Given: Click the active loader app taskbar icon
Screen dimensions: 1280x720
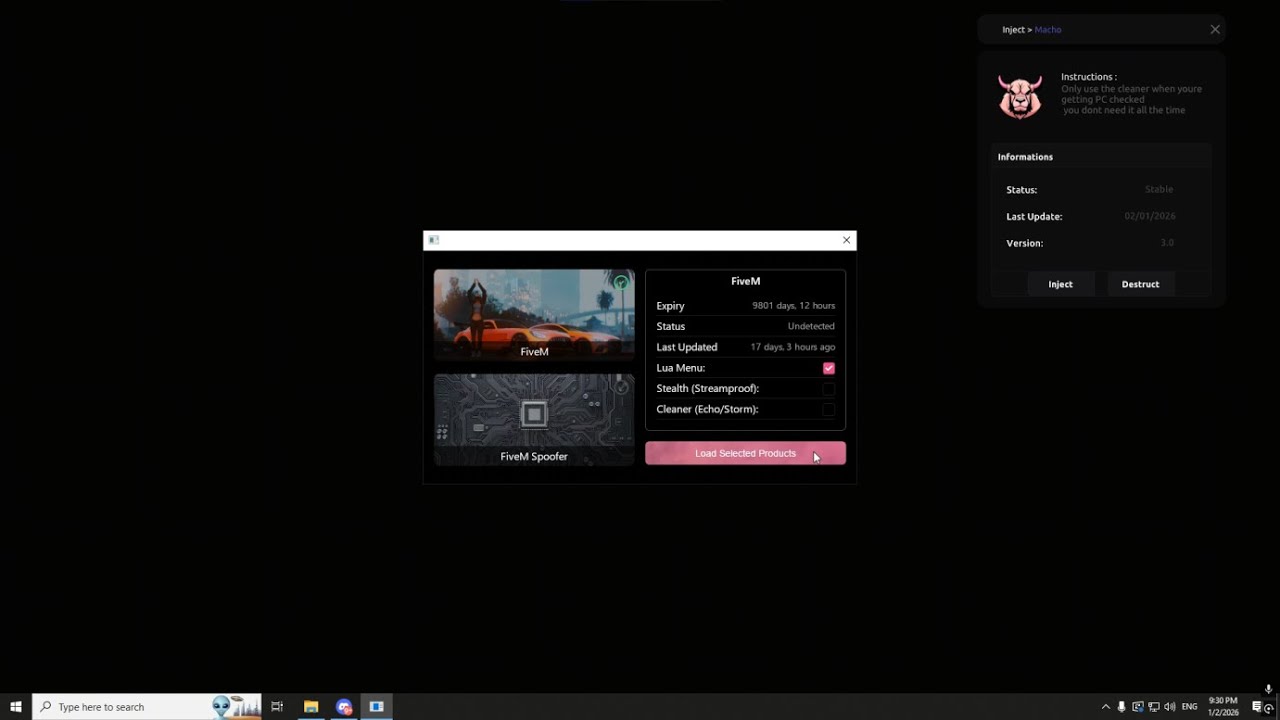Looking at the screenshot, I should 376,707.
